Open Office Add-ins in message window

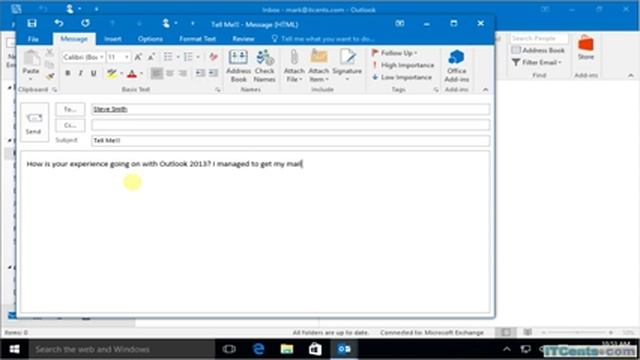pyautogui.click(x=457, y=66)
